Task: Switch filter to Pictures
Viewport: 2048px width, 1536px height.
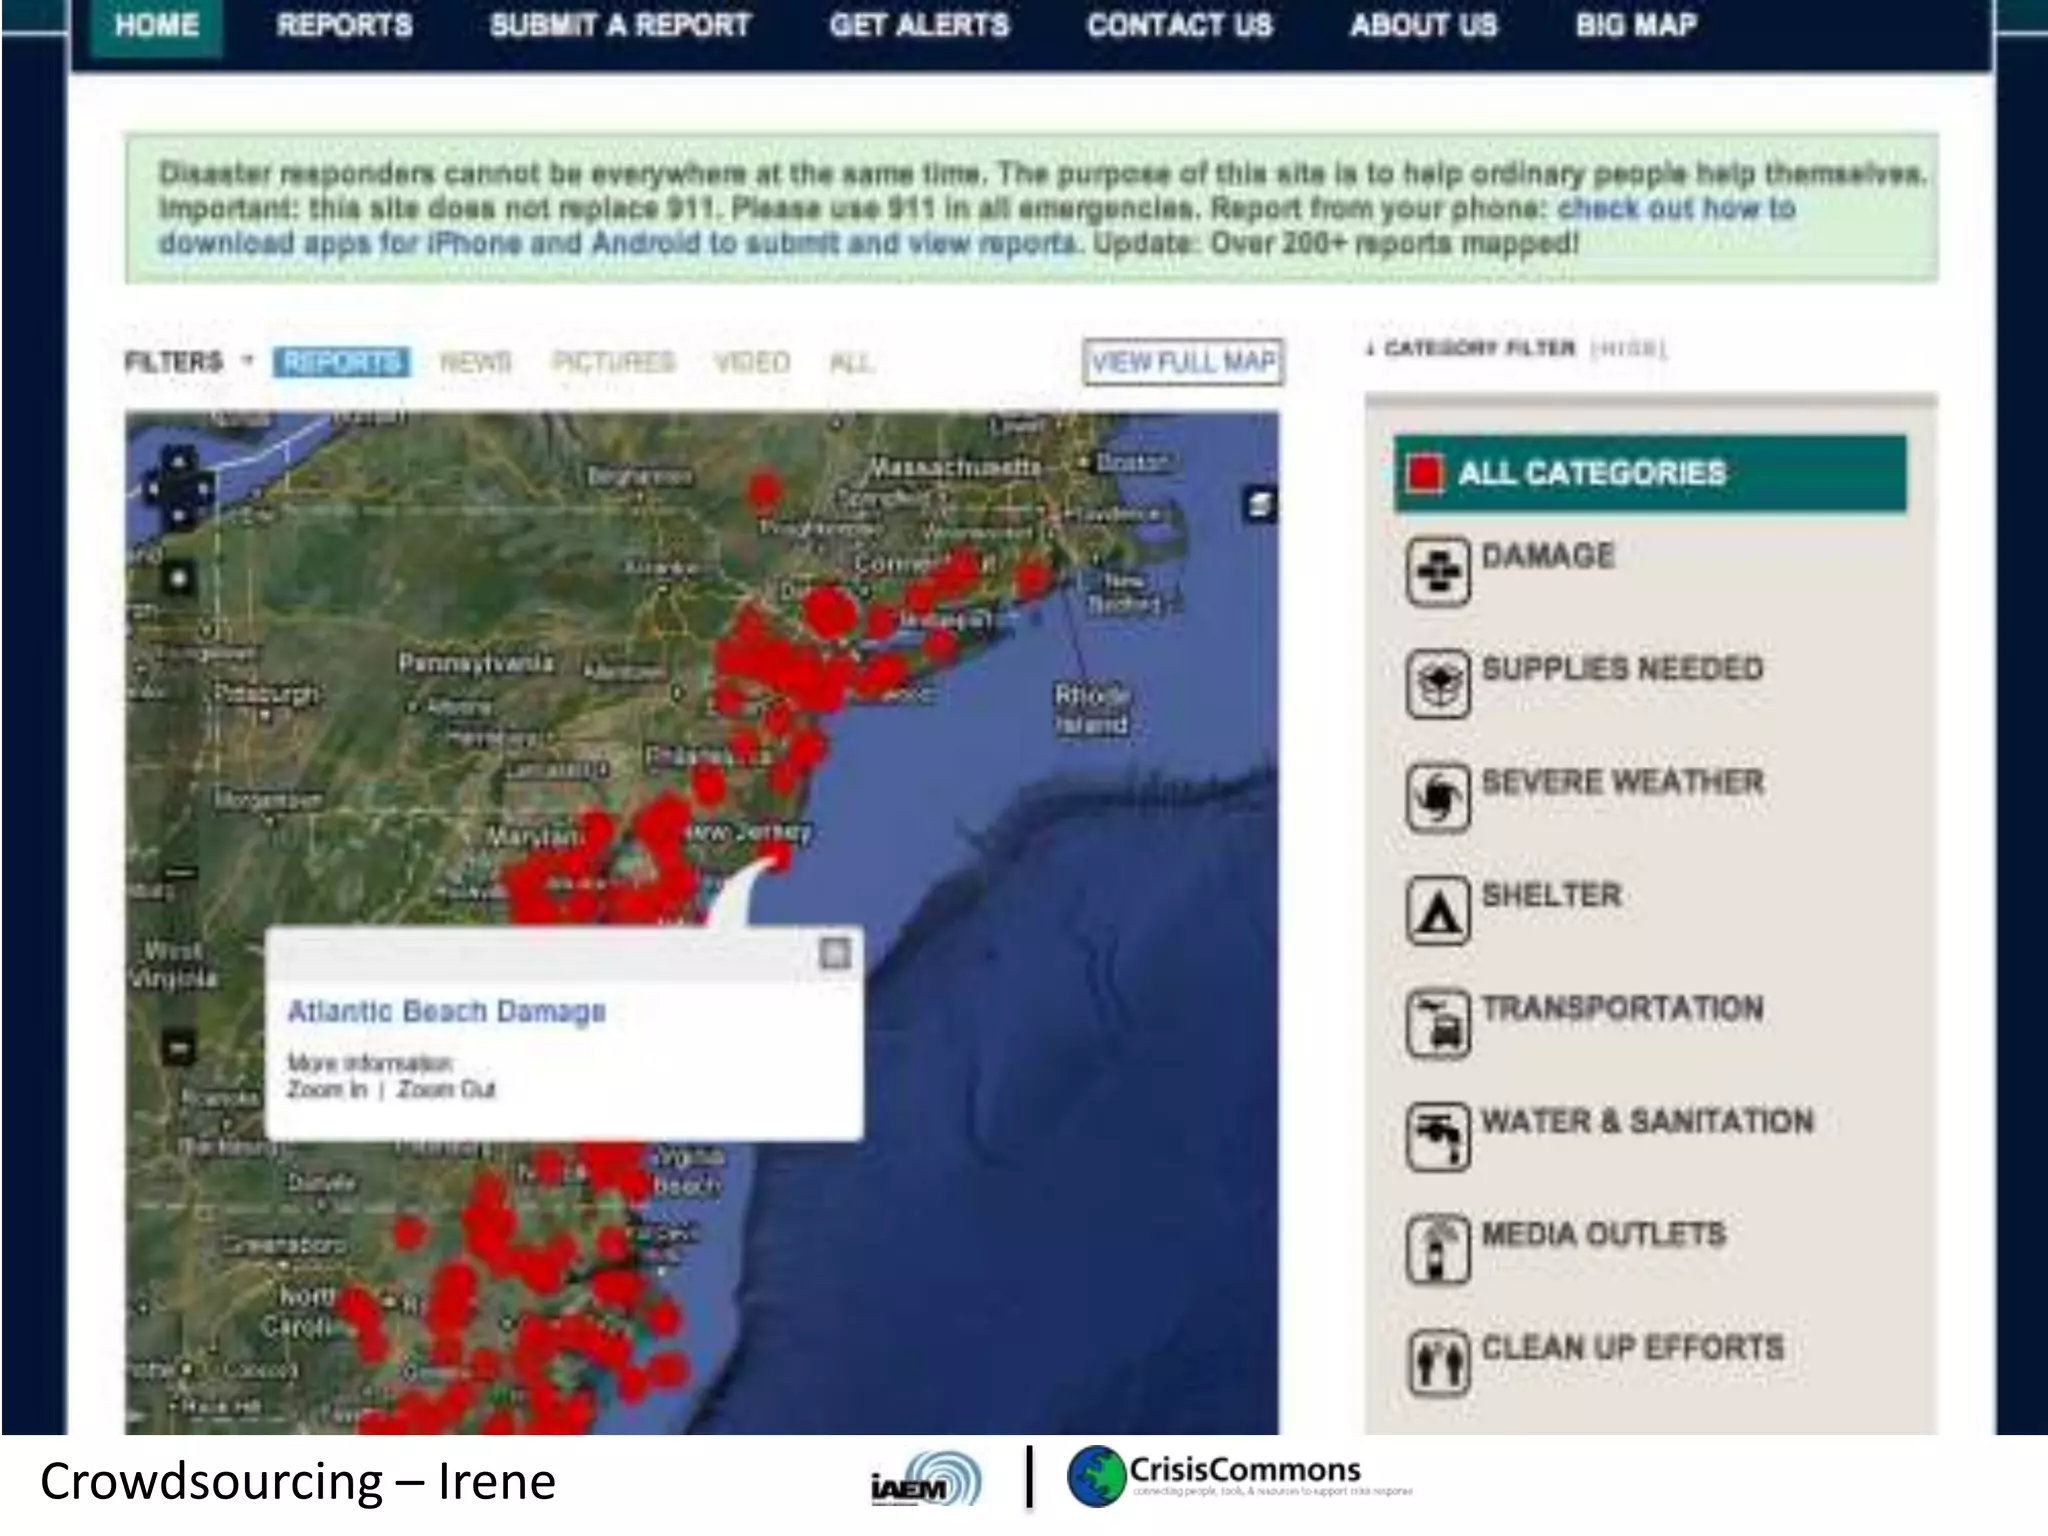Action: [x=614, y=362]
